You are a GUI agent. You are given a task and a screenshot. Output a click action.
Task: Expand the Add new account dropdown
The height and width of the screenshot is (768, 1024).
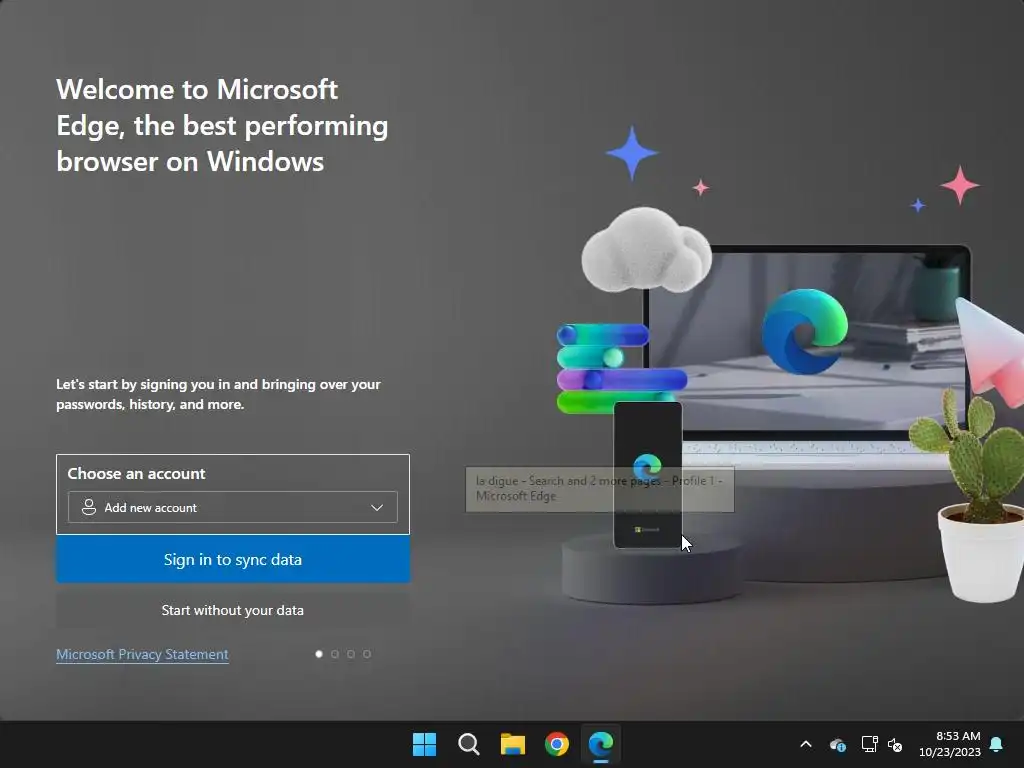[x=232, y=507]
